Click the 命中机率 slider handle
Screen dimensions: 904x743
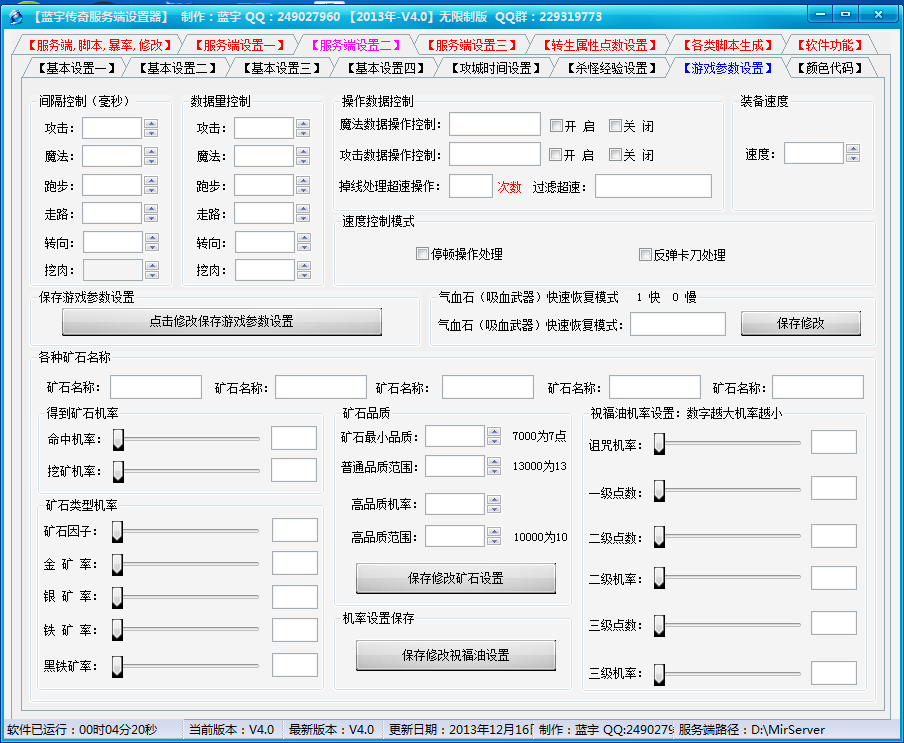[118, 439]
